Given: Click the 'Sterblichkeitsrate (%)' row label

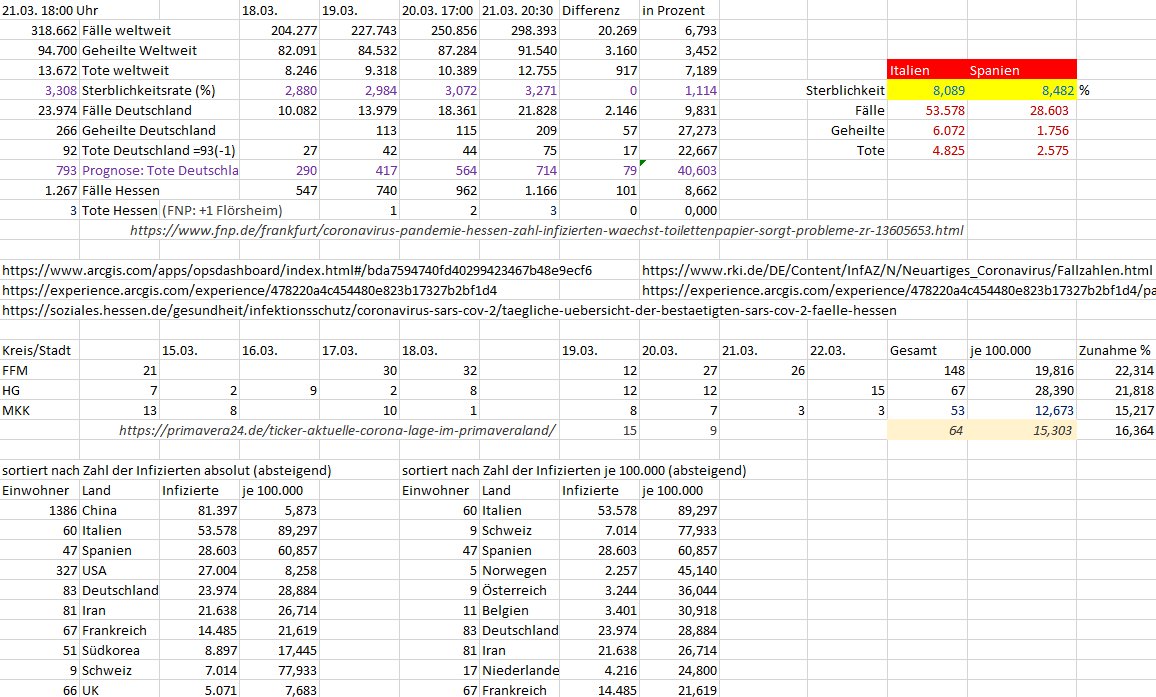Looking at the screenshot, I should click(x=159, y=91).
